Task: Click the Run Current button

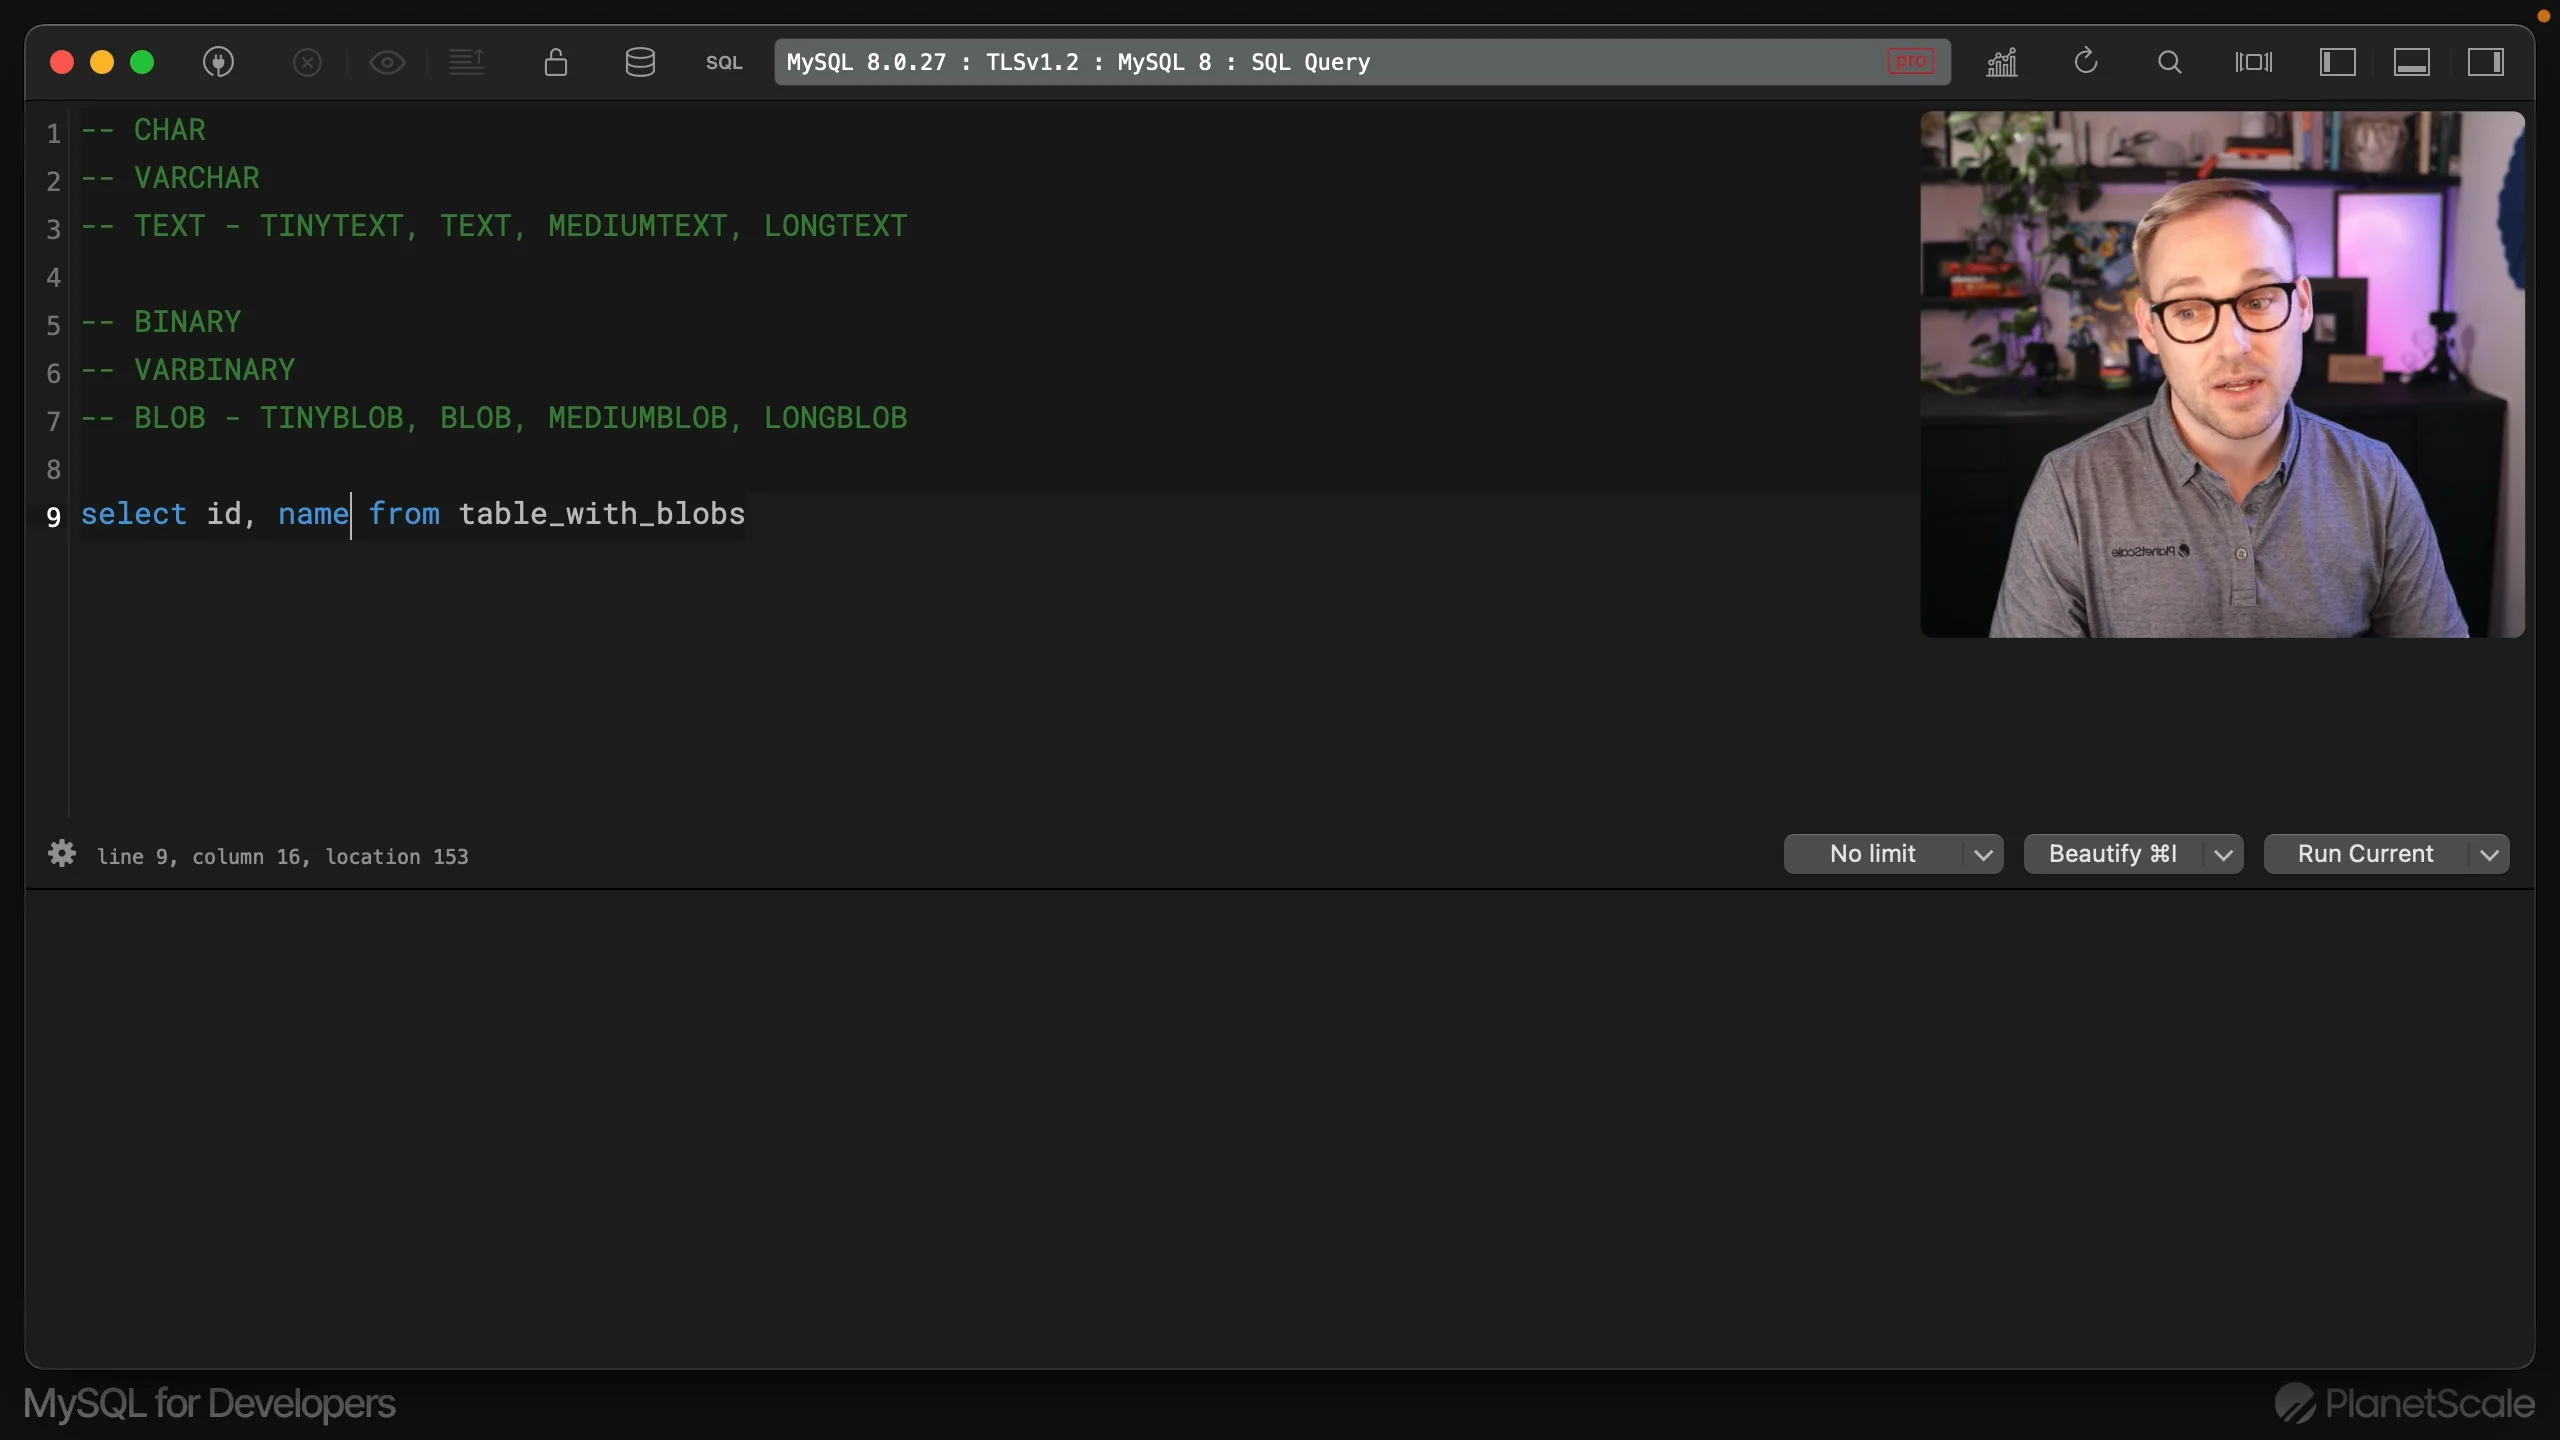Action: coord(2365,854)
